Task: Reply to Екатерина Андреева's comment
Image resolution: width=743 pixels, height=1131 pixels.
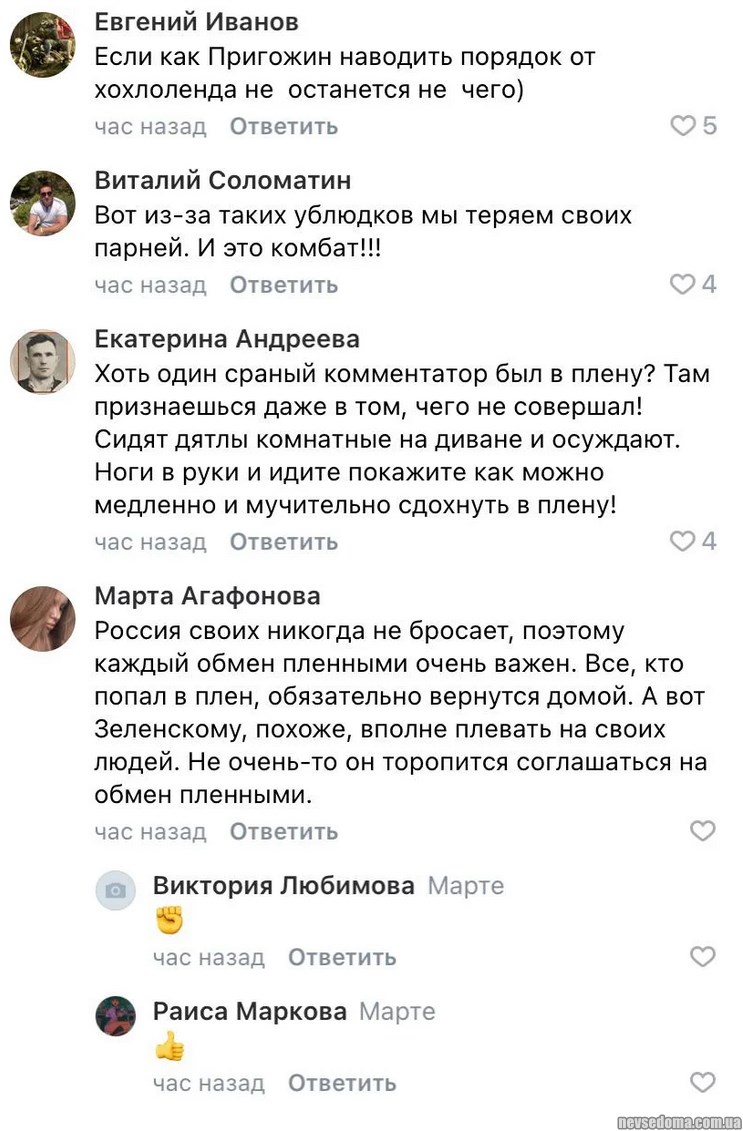Action: click(284, 542)
